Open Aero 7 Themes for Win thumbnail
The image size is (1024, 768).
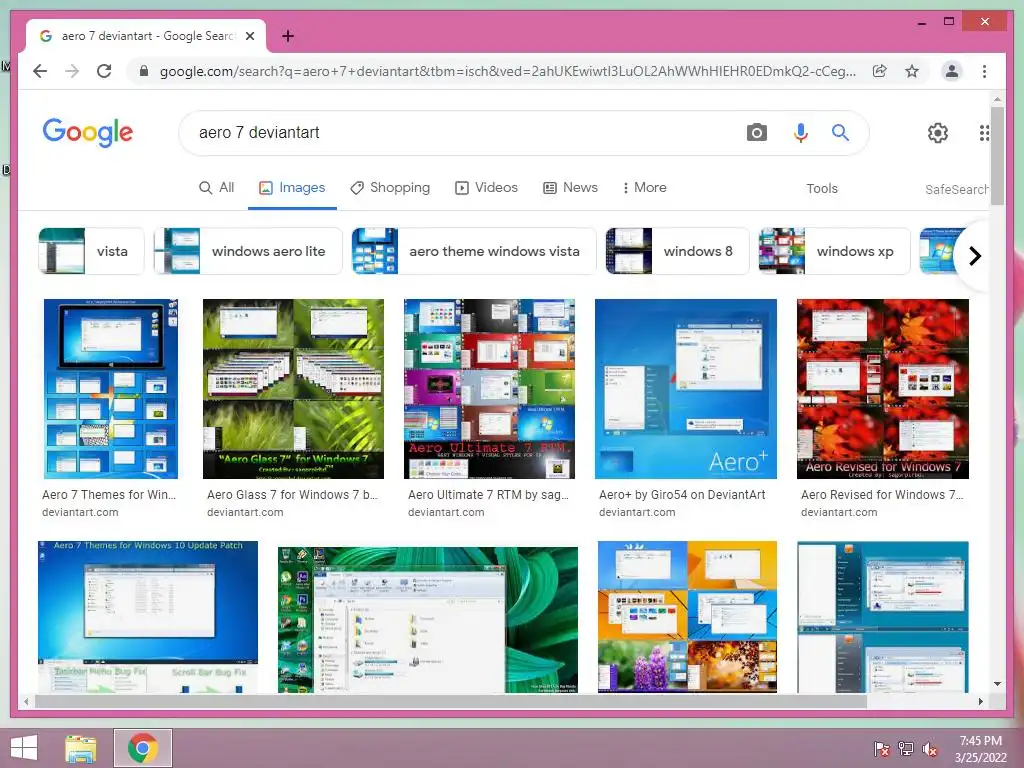(110, 389)
